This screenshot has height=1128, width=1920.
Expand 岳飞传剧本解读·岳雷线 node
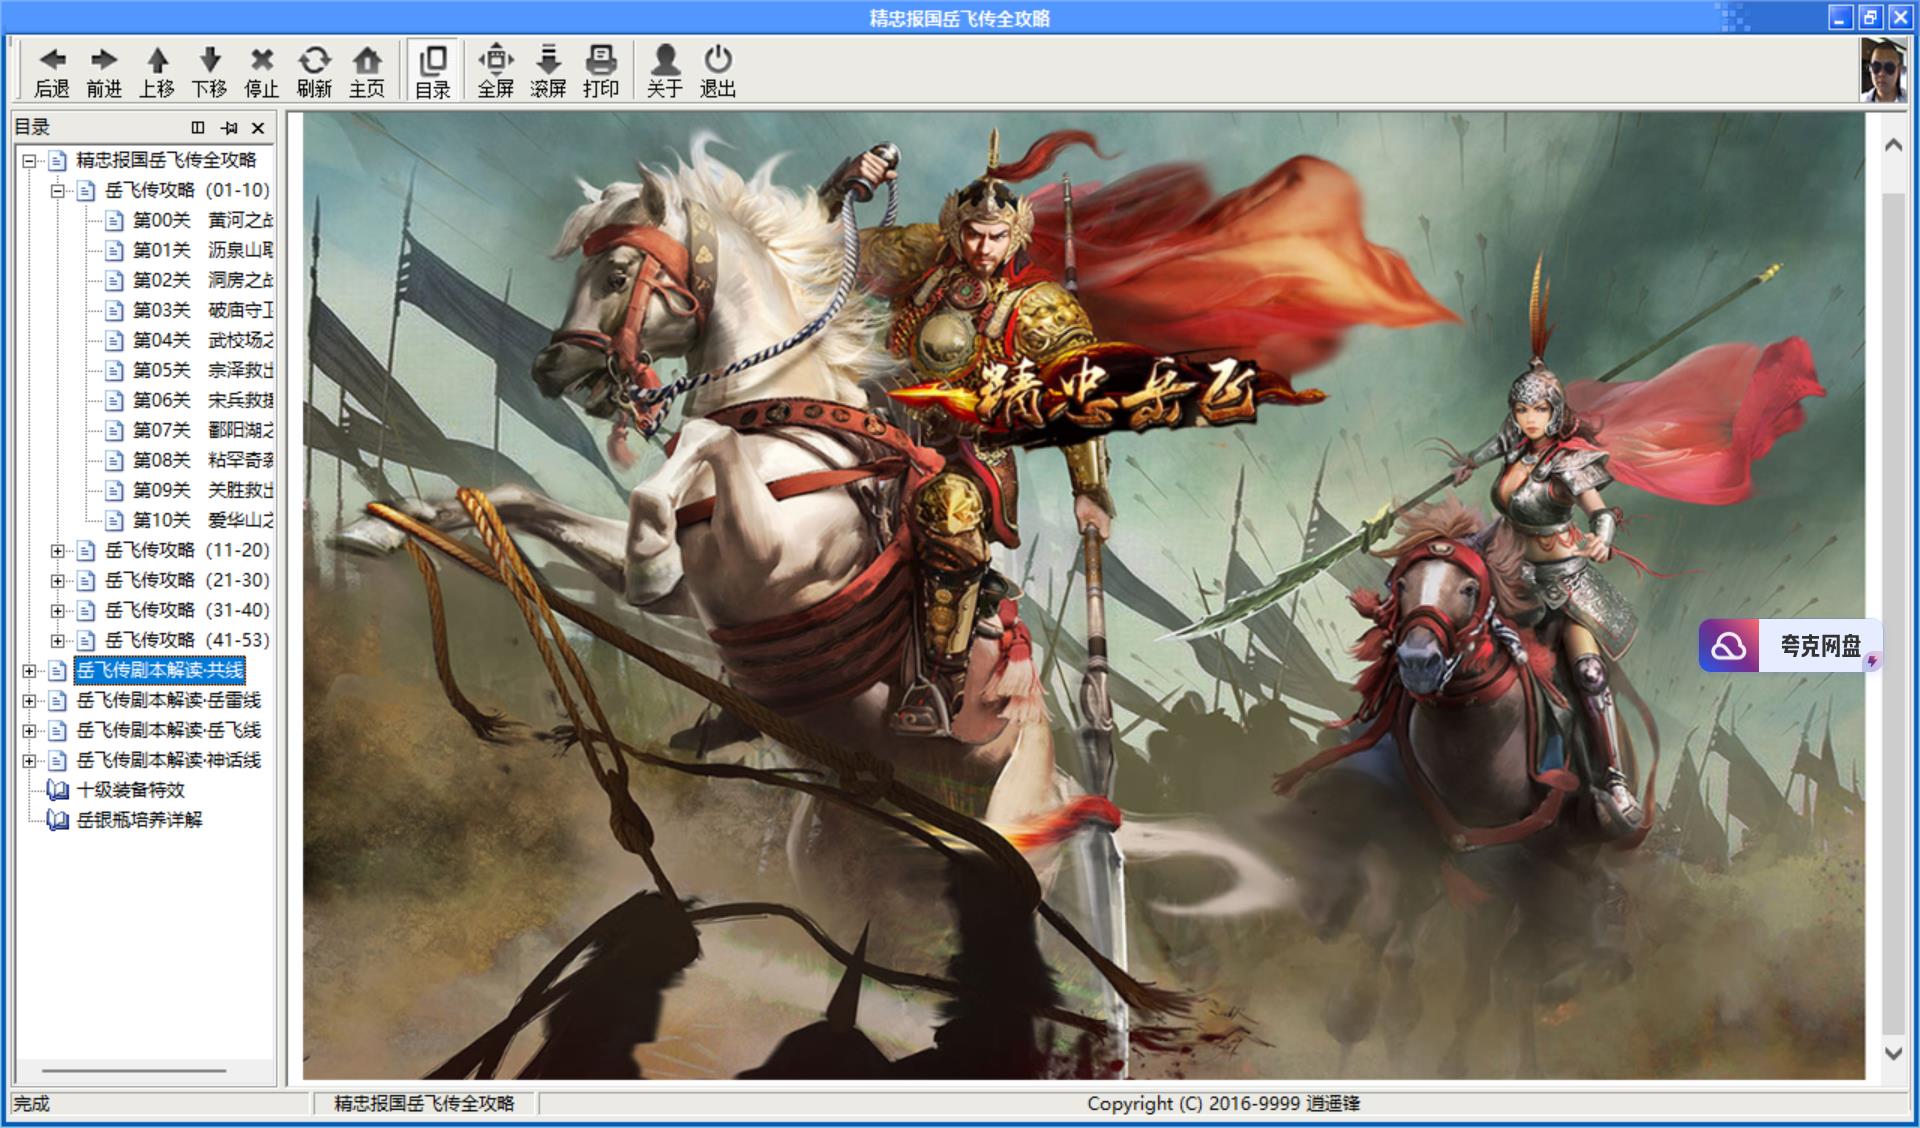(x=29, y=700)
